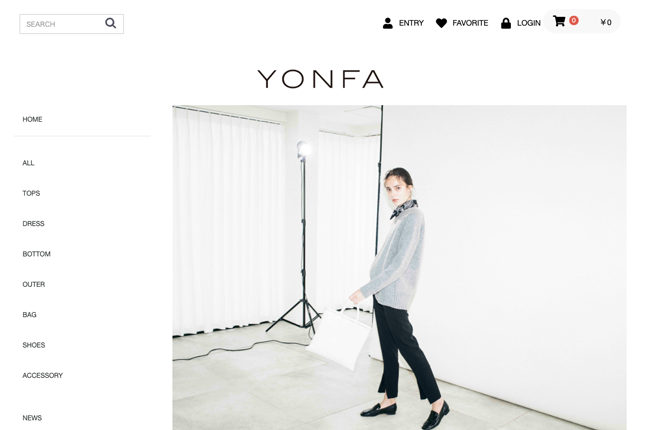Select BOTTOM in the sidebar
Screen dimensions: 660x430
coord(37,254)
